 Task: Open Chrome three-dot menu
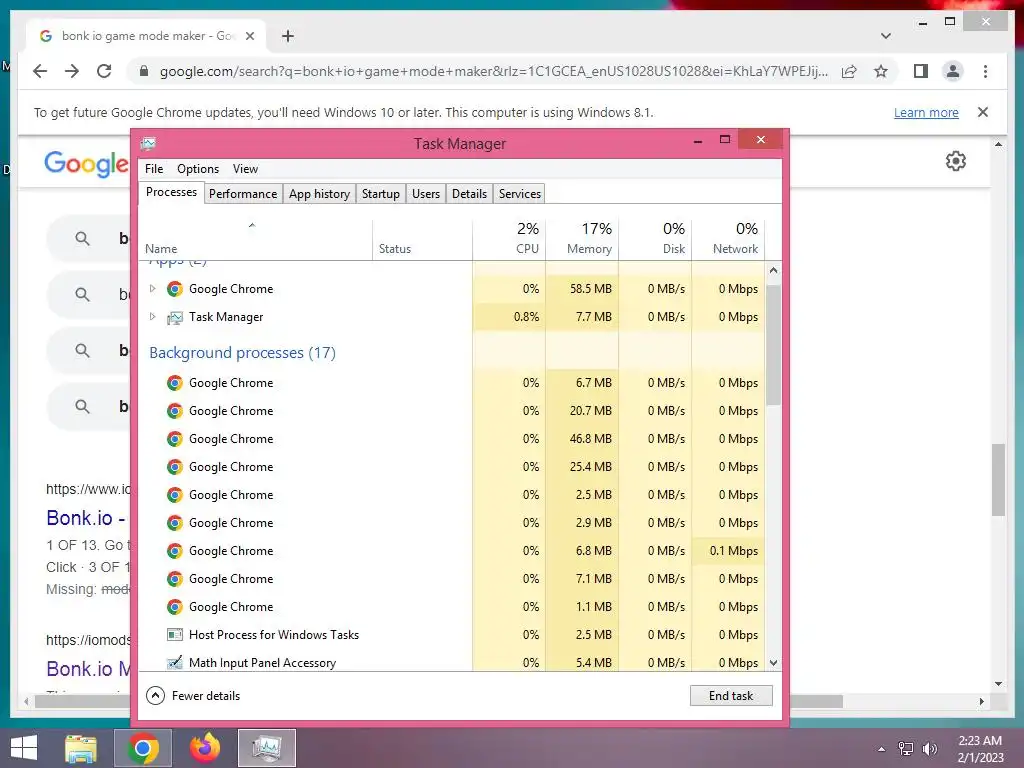(x=985, y=71)
